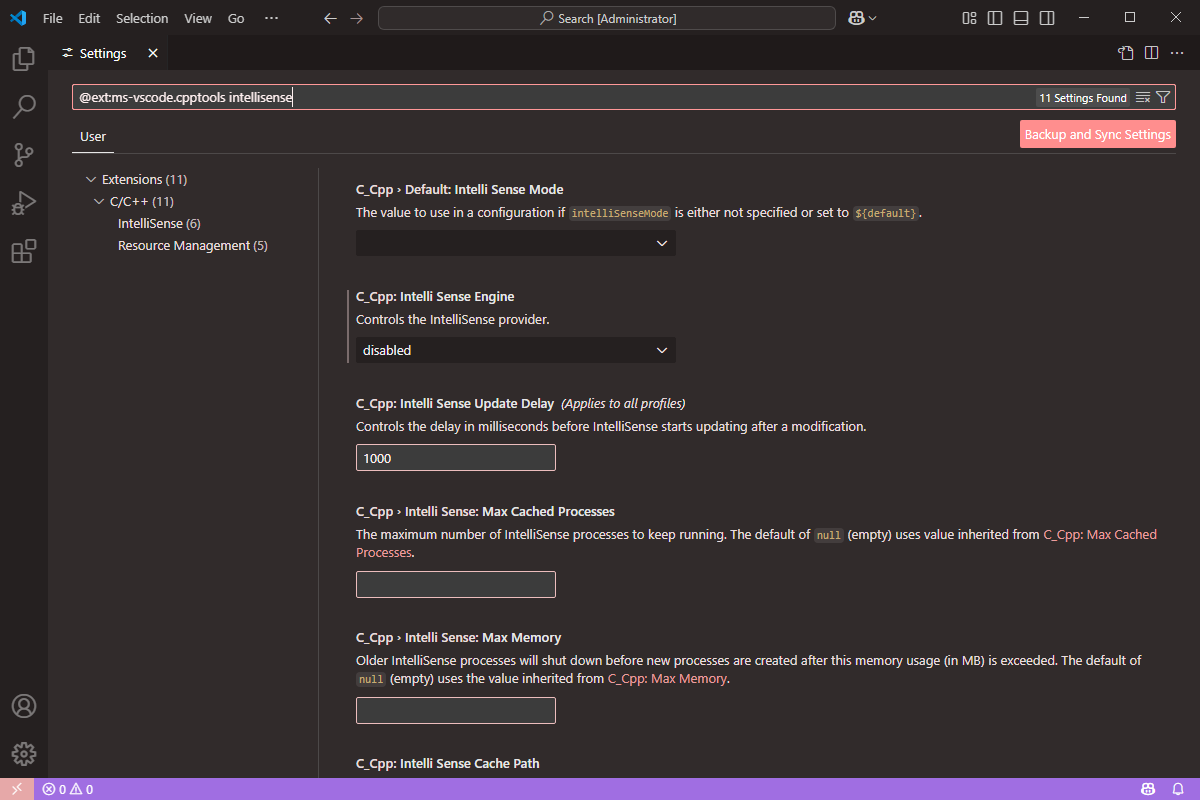Viewport: 1200px width, 800px height.
Task: Edit the Intelli Sense Update Delay field
Action: pos(456,458)
